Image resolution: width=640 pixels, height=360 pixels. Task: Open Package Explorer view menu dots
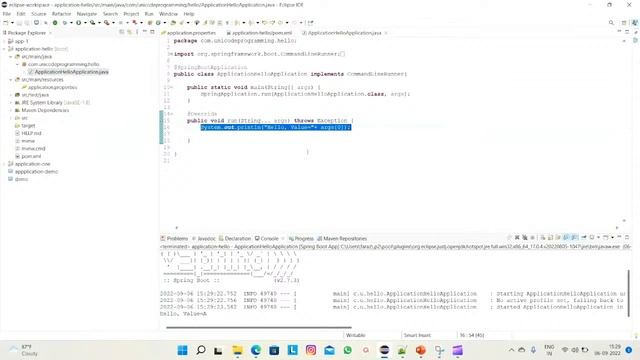tap(137, 32)
